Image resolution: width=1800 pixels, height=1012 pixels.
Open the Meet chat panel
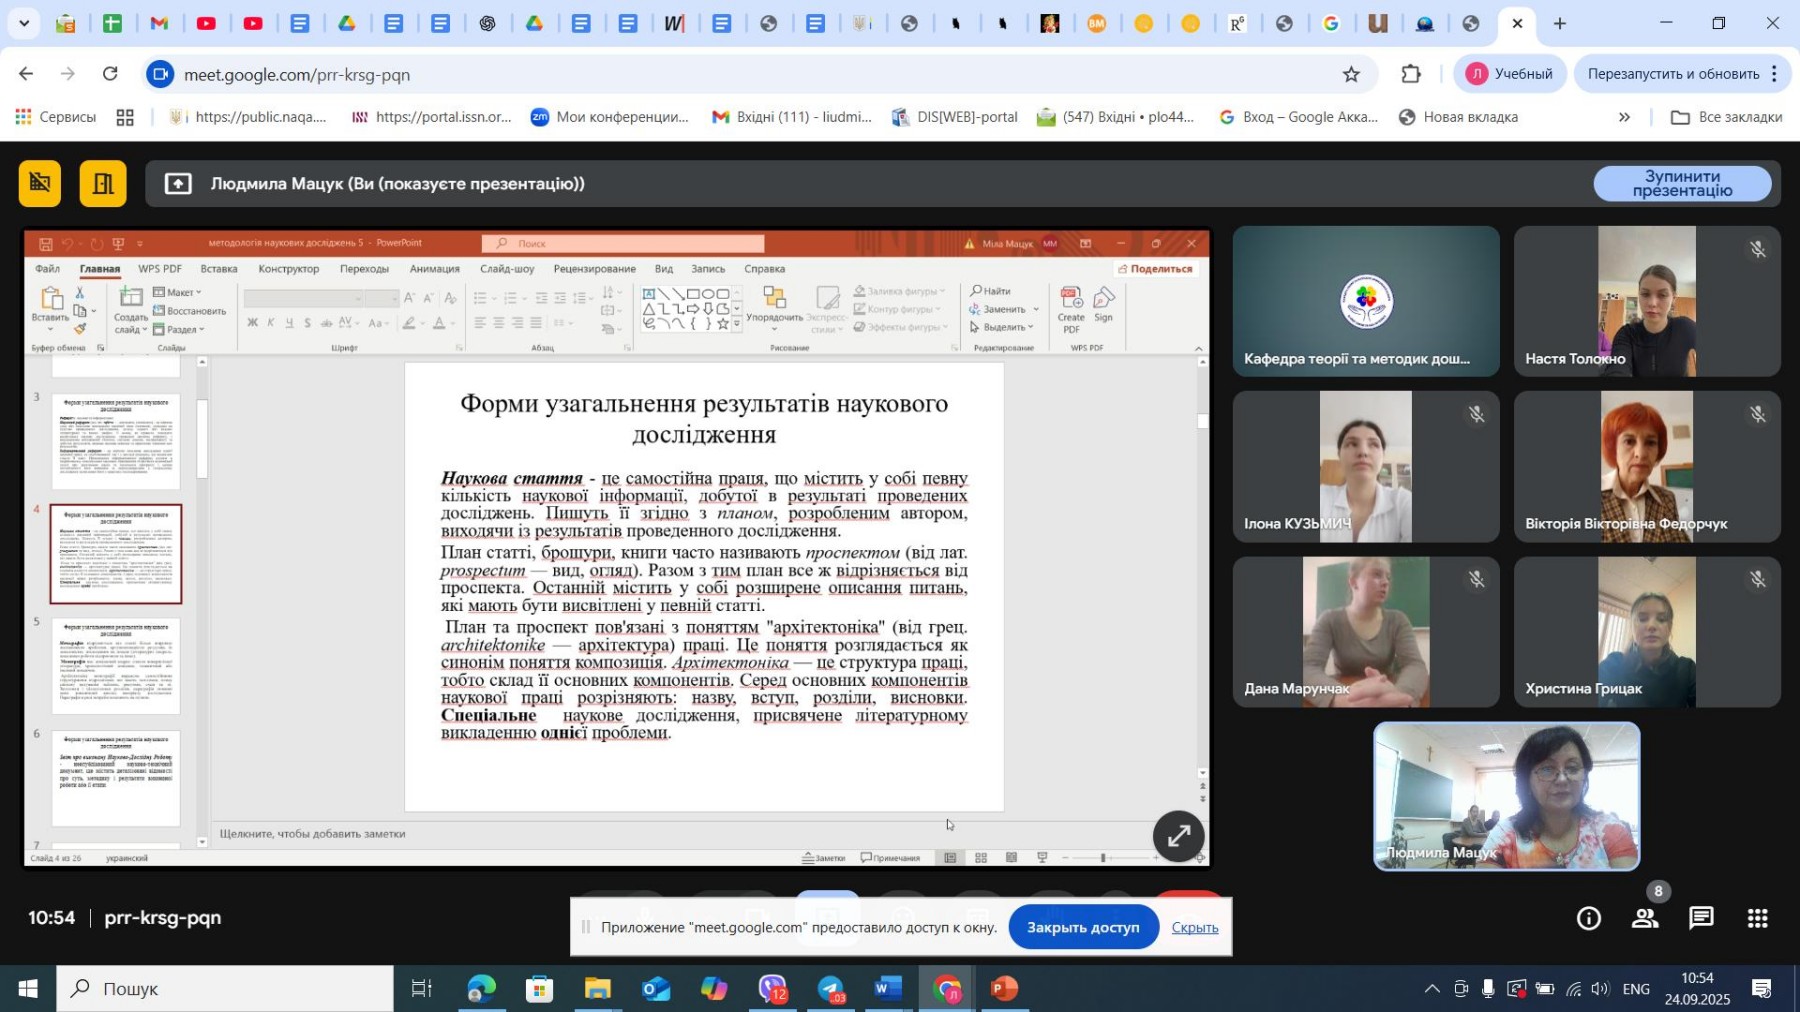click(x=1701, y=918)
